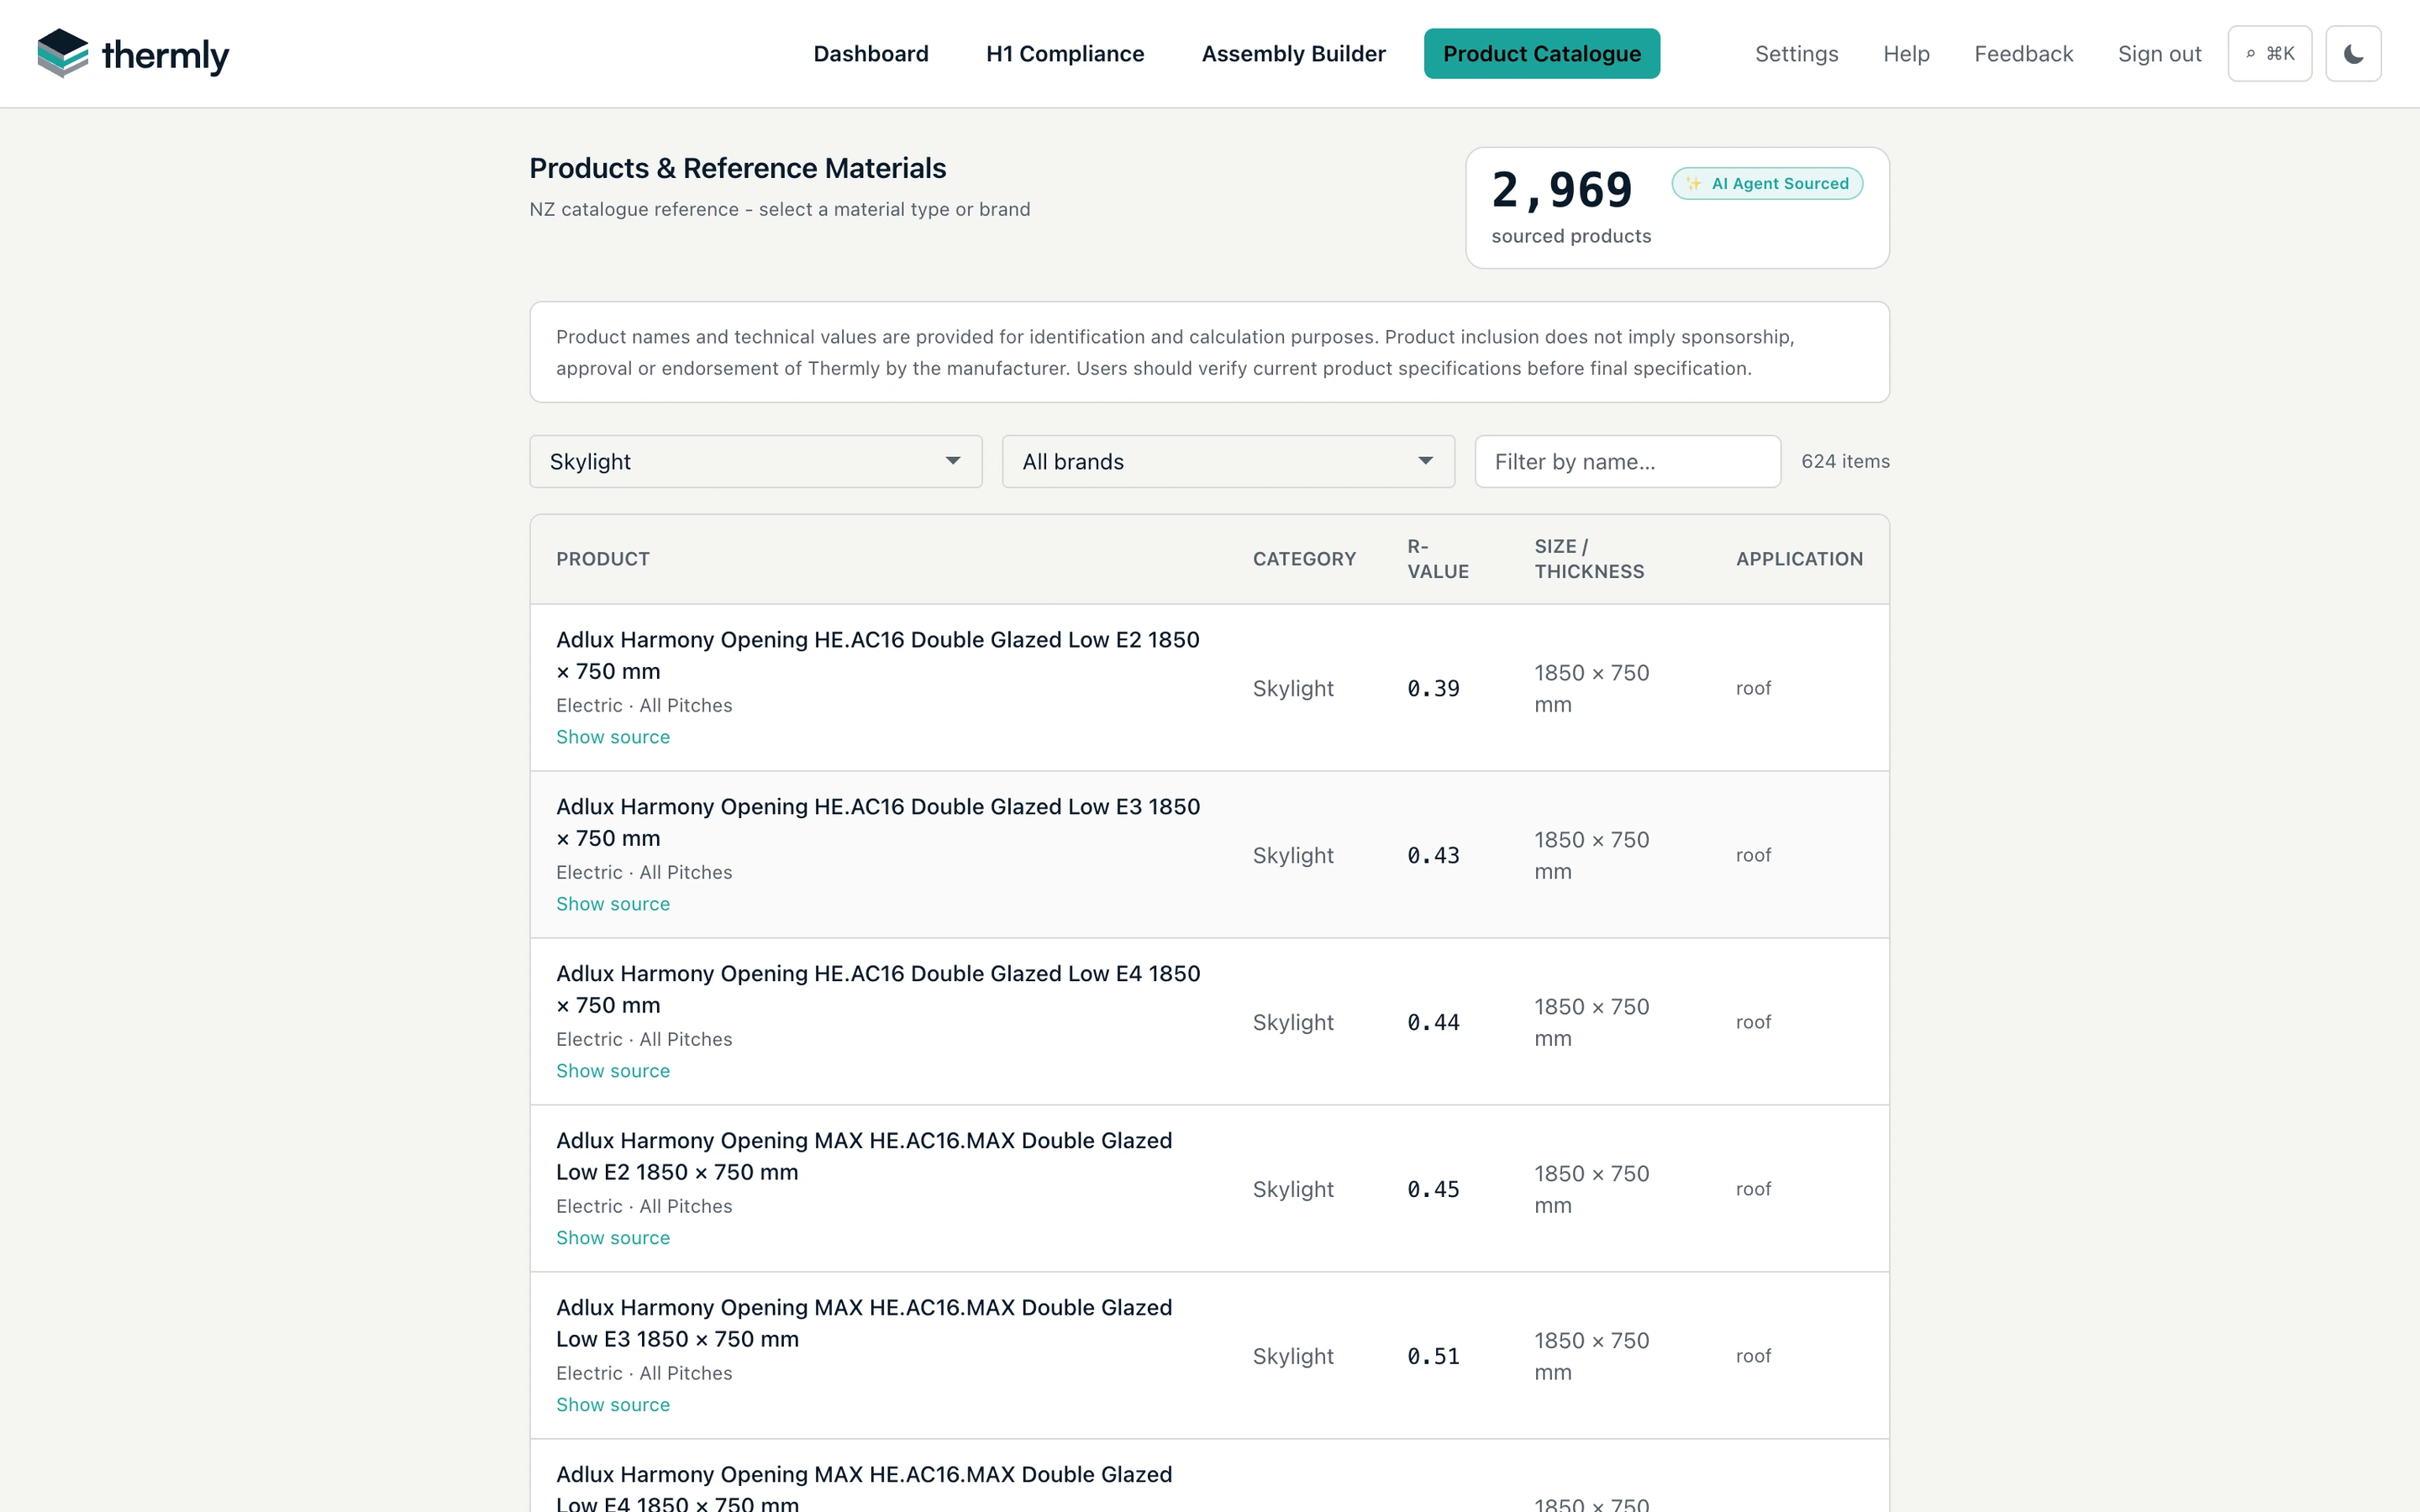
Task: Click the Thermly logo icon
Action: 63,53
